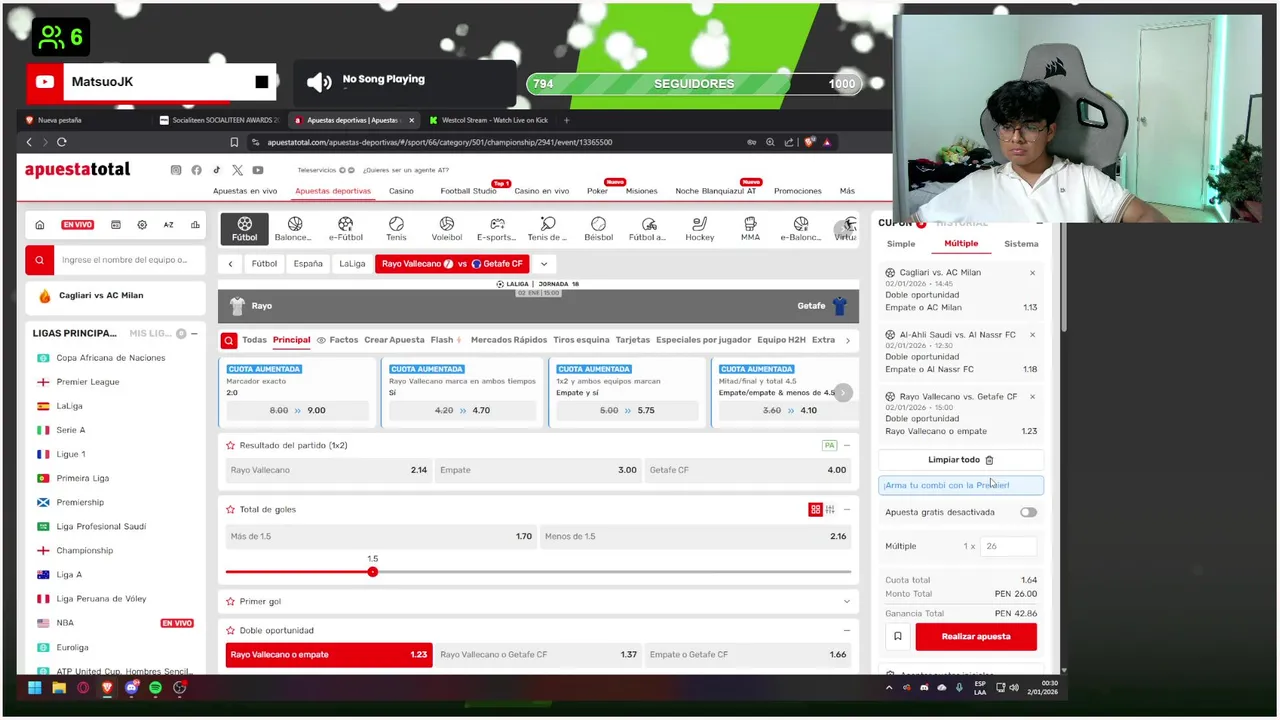Click the Total de goles slider handle

click(373, 572)
